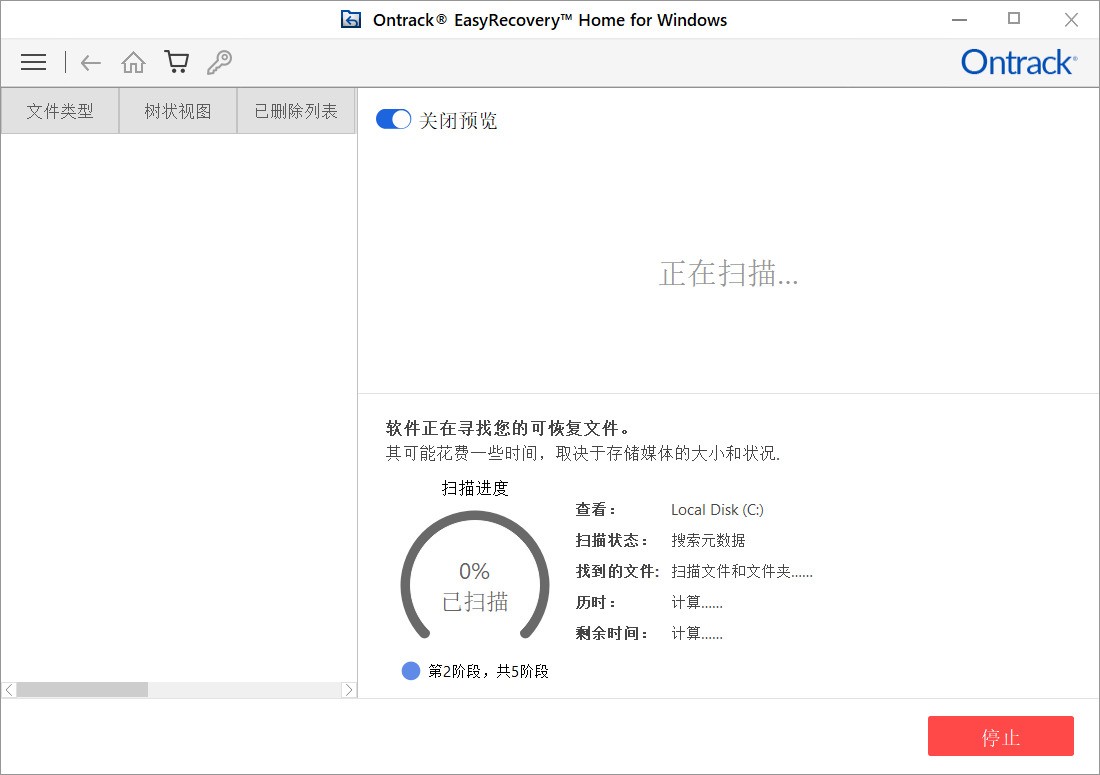Image resolution: width=1100 pixels, height=775 pixels.
Task: Click the phase indicator dot near 第2阶段
Action: [411, 671]
